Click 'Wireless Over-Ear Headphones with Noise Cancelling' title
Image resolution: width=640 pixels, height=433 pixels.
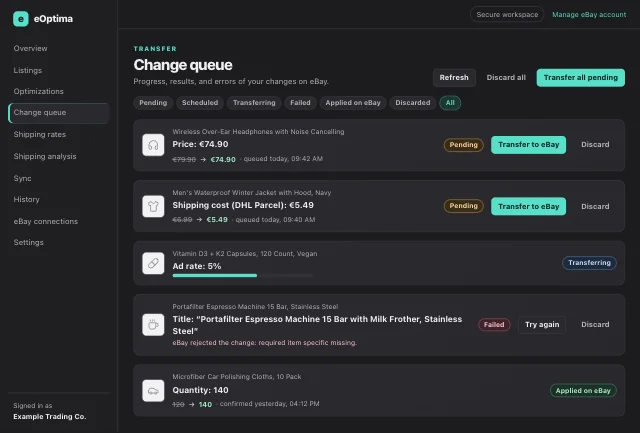click(258, 132)
